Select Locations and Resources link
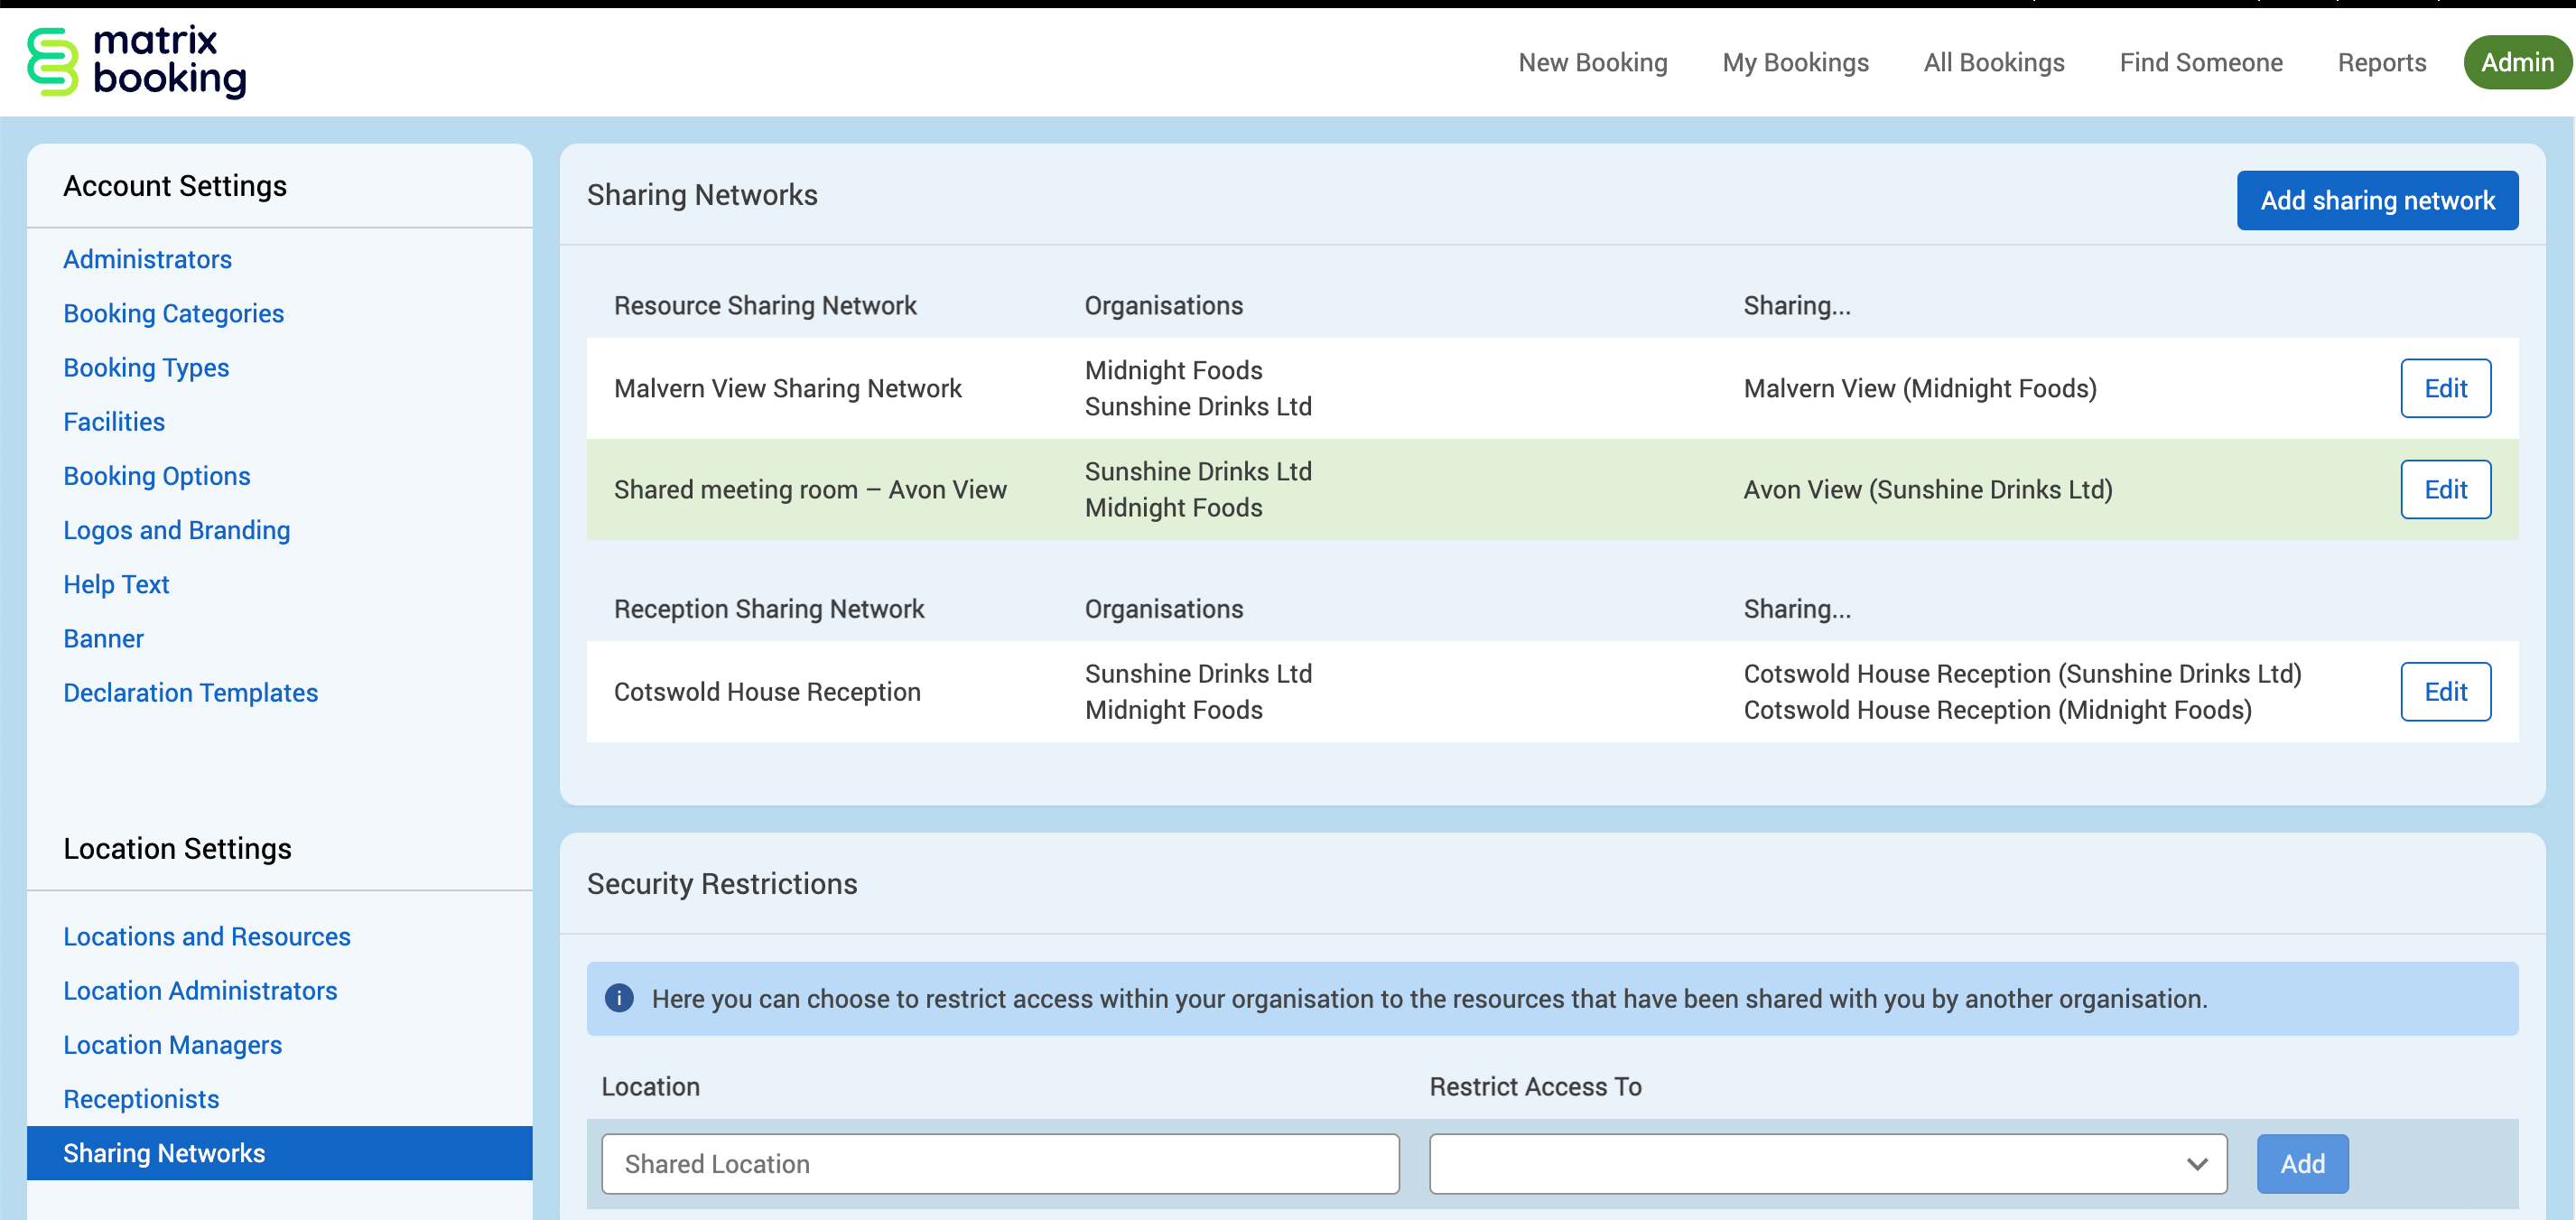2576x1220 pixels. click(206, 936)
